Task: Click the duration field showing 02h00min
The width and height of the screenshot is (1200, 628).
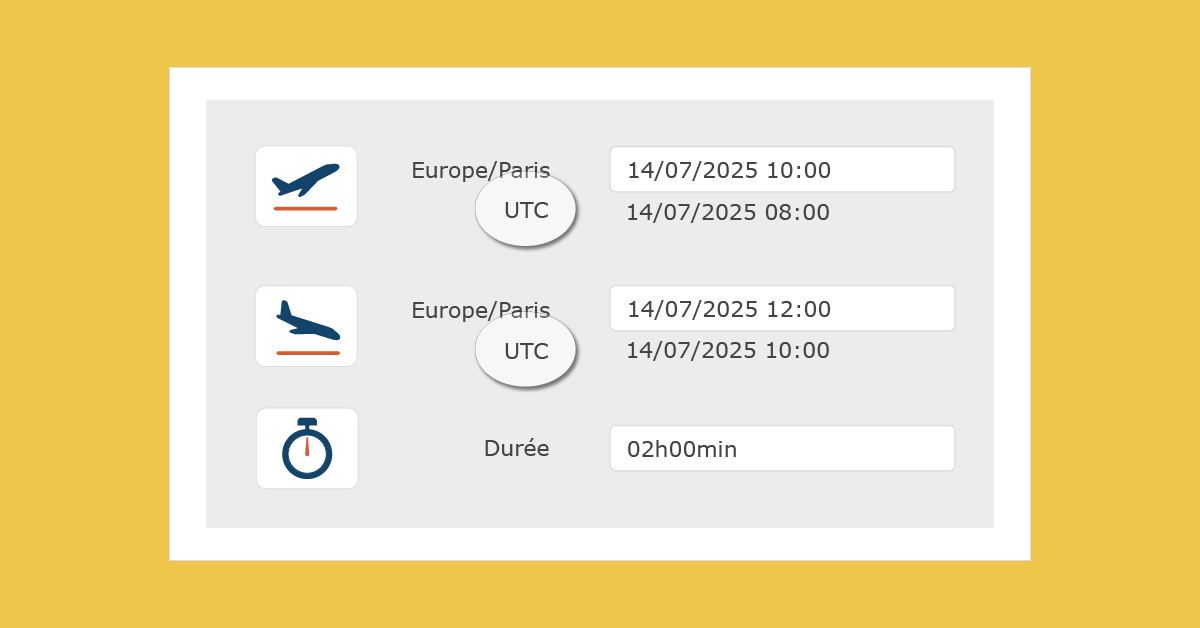Action: (x=782, y=448)
